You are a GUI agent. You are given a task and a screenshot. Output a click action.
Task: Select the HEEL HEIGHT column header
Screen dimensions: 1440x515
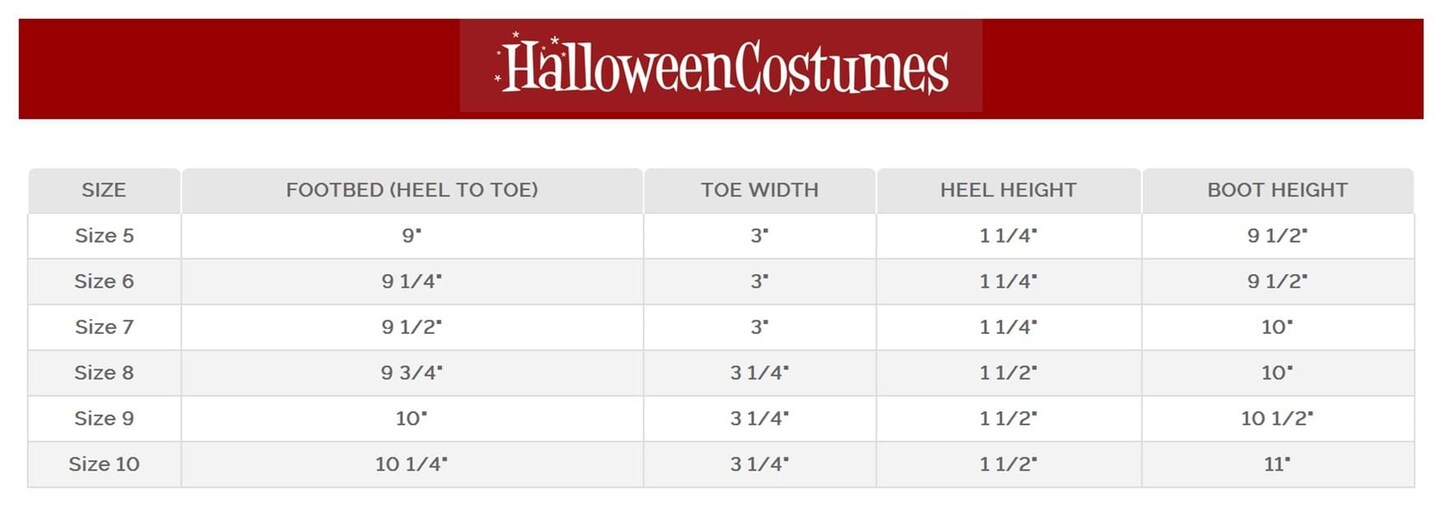tap(1008, 190)
